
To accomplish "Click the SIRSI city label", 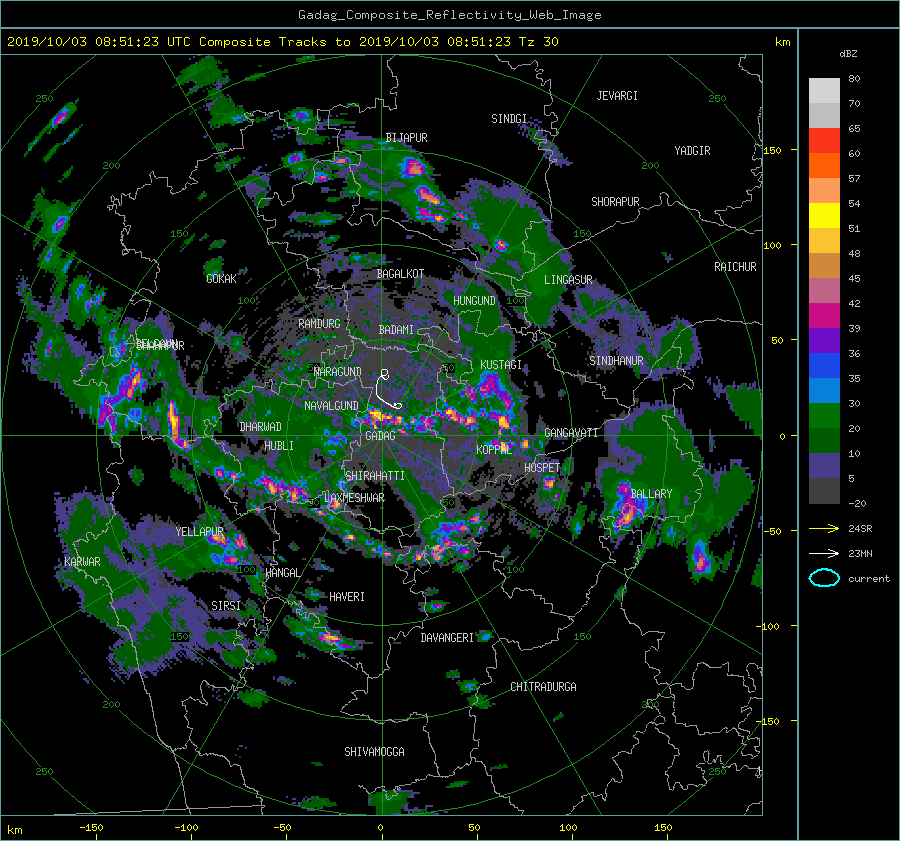I will click(x=226, y=606).
